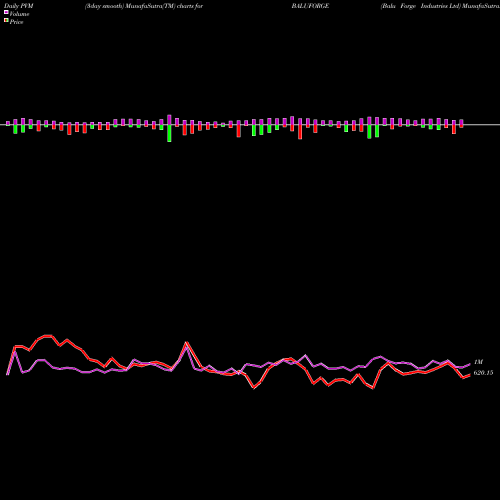The height and width of the screenshot is (500, 500).
Task: Click the "1M" volume value label
Action: pos(478,362)
